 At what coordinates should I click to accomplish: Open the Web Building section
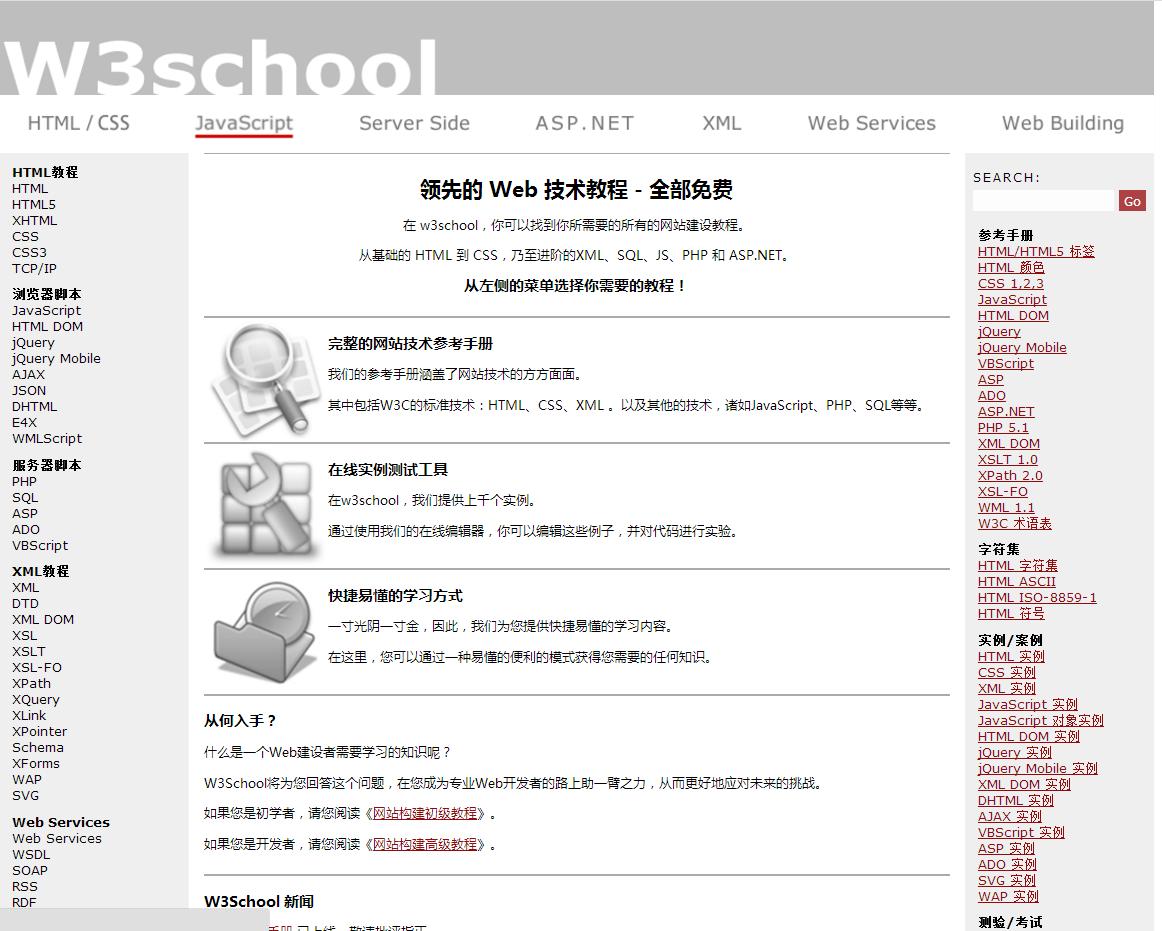[x=1062, y=123]
